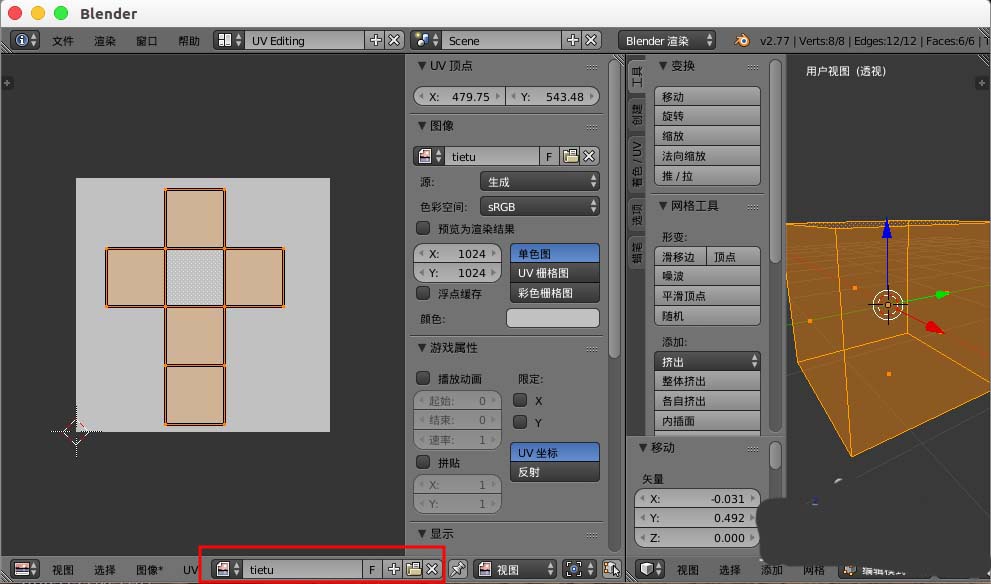Open the sRGB 色彩空间 dropdown
Viewport: 991px width, 584px height.
[x=540, y=205]
